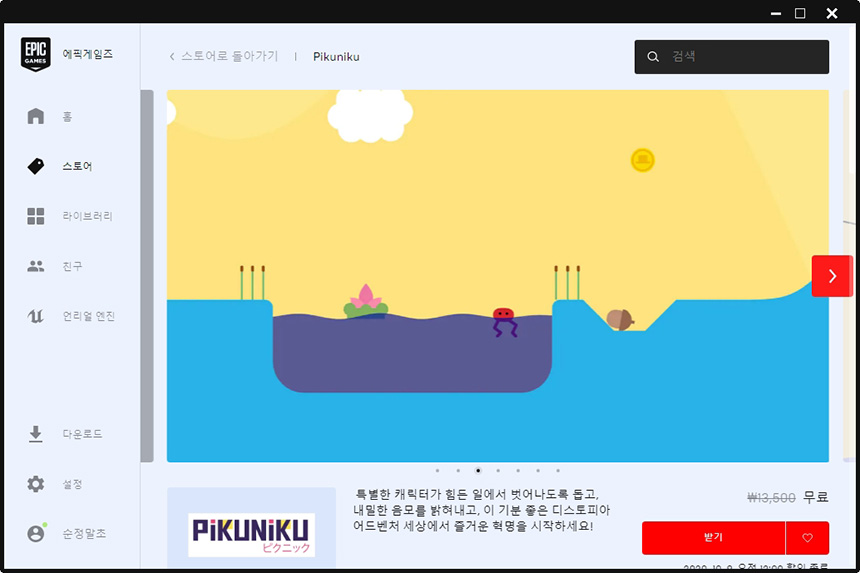Click the Pikuniku gameplay screenshot
The image size is (860, 573).
(497, 276)
